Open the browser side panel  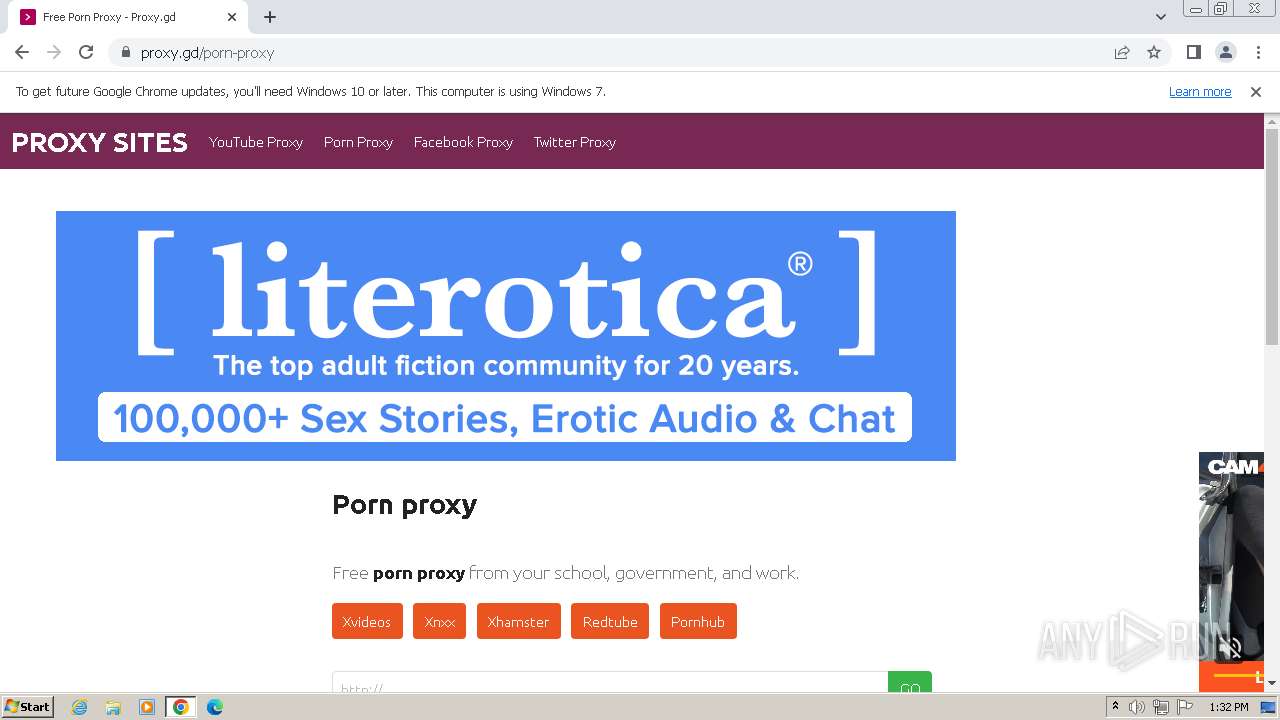point(1193,52)
